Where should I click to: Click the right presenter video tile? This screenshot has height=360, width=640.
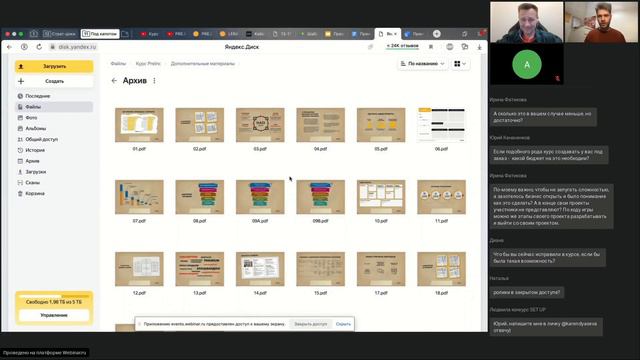coord(602,22)
